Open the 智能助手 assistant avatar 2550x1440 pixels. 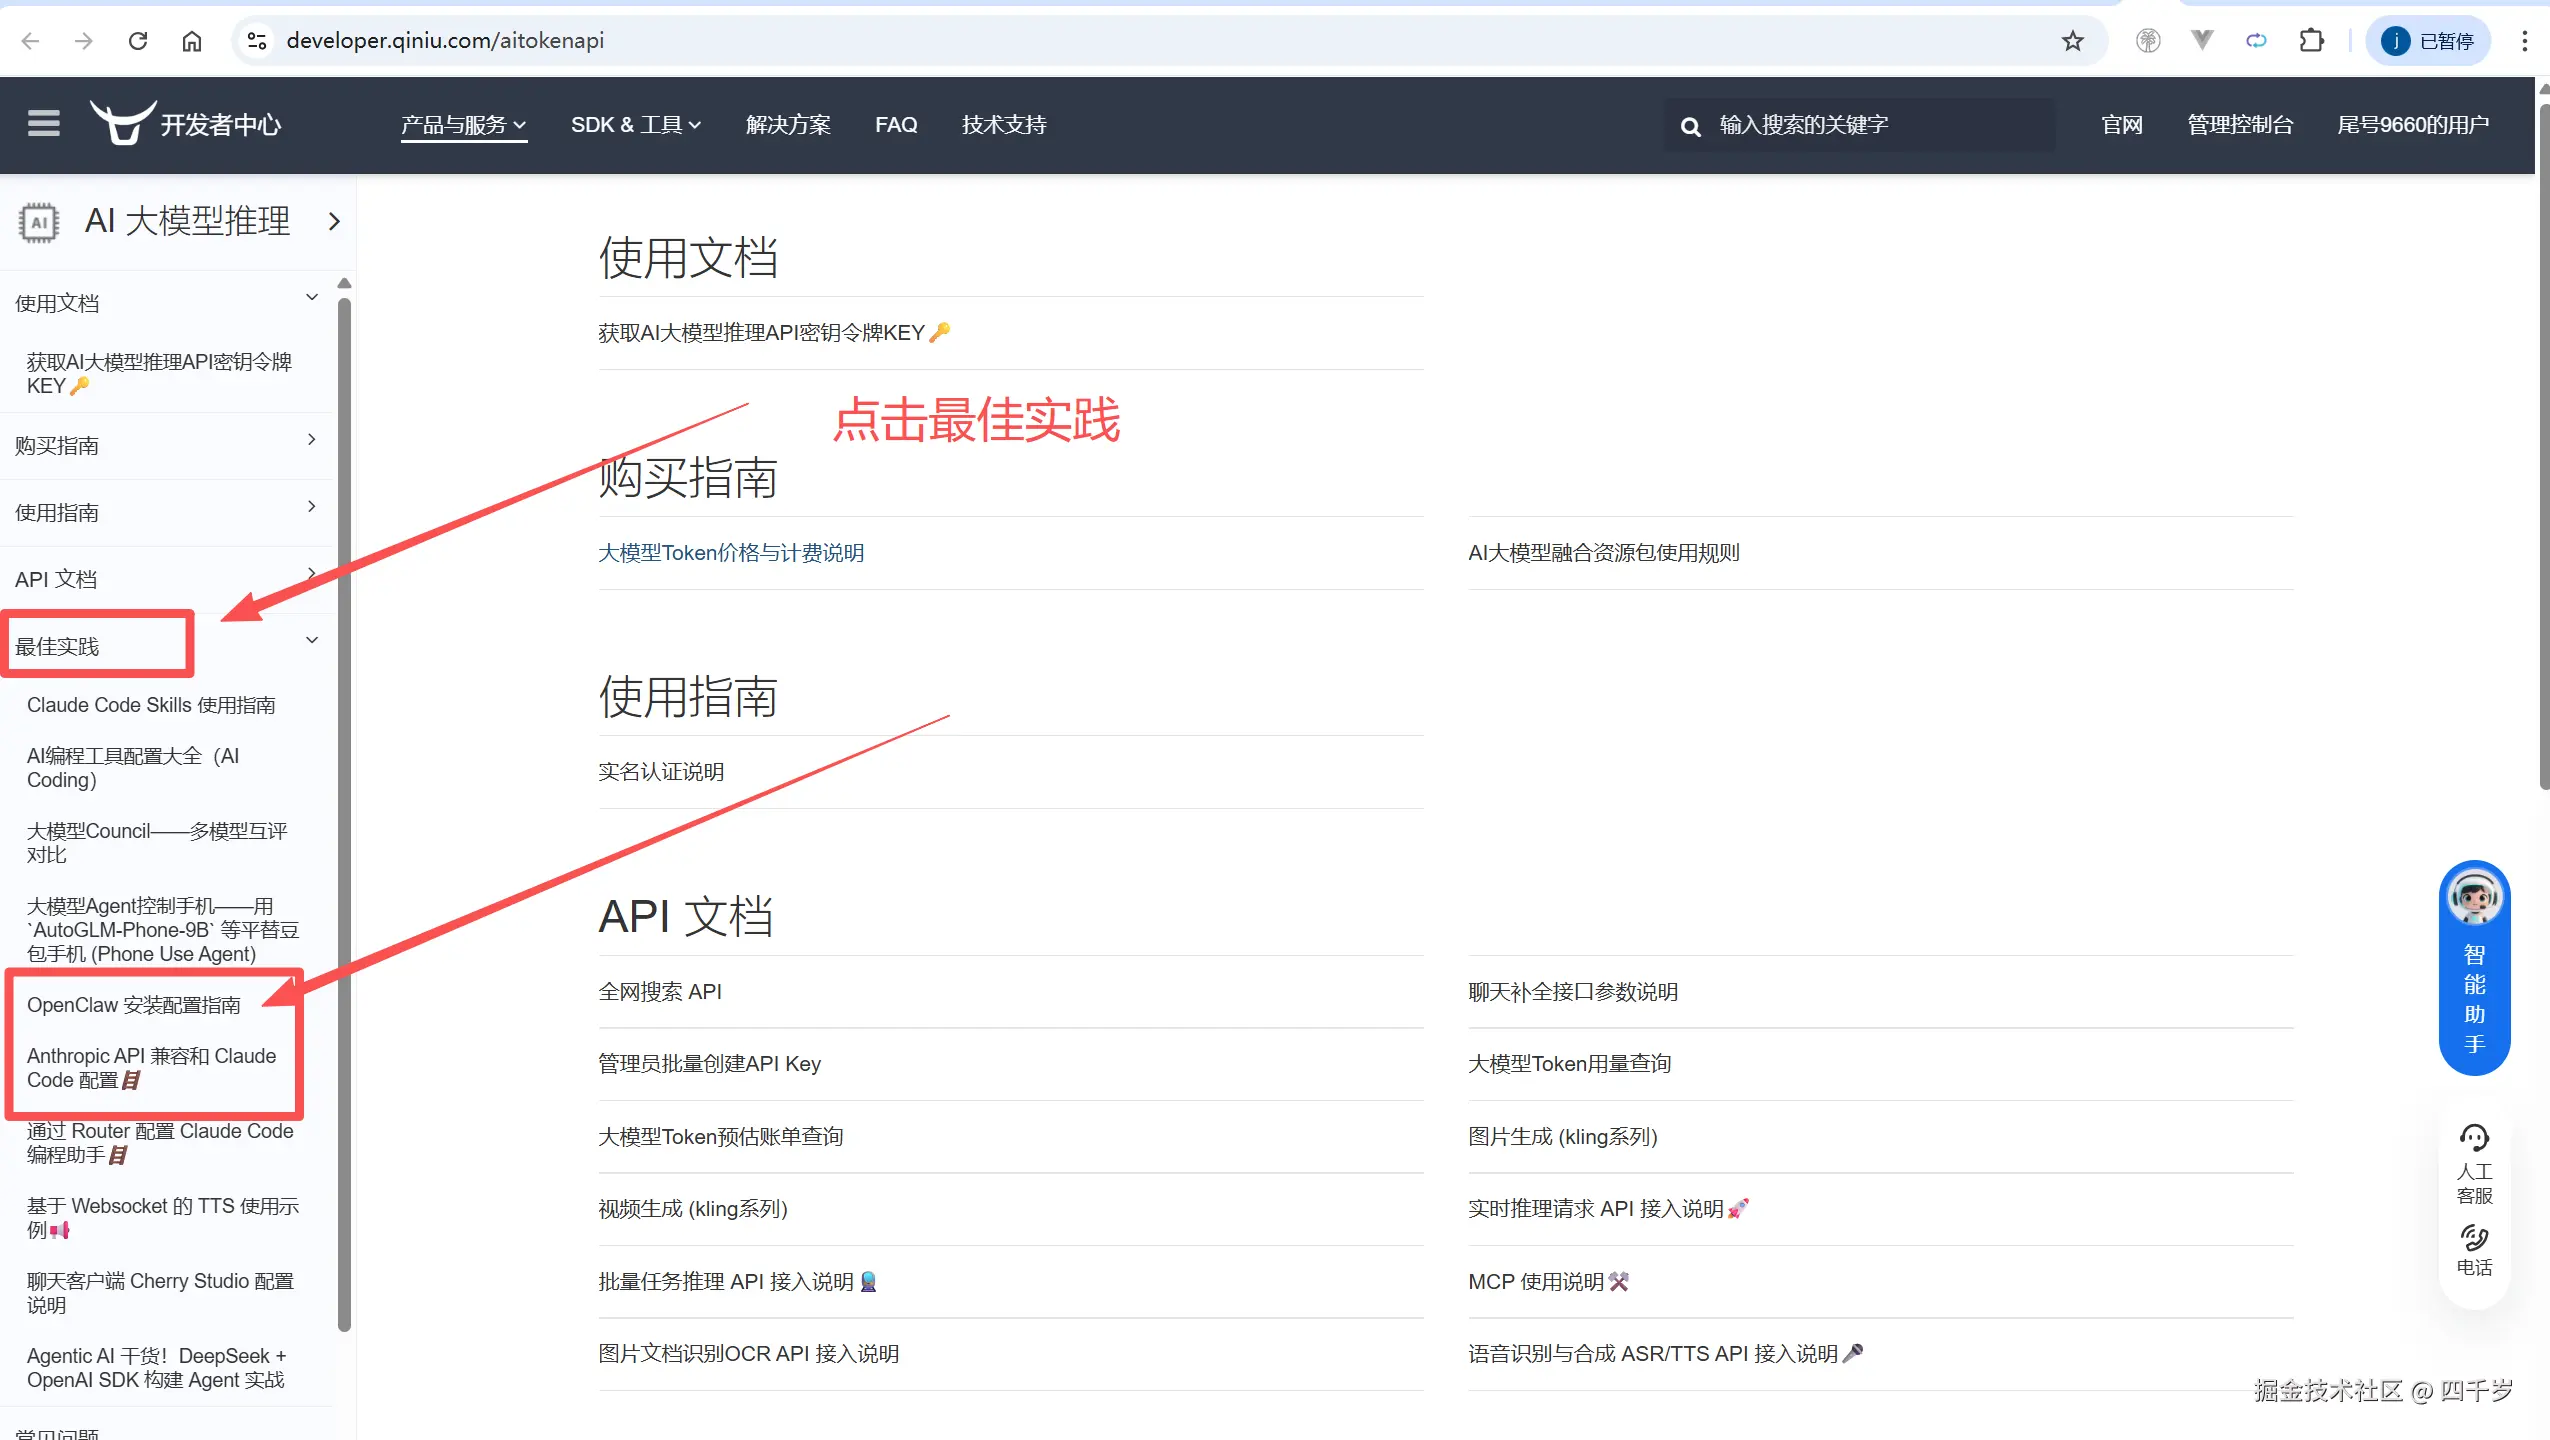pyautogui.click(x=2474, y=898)
